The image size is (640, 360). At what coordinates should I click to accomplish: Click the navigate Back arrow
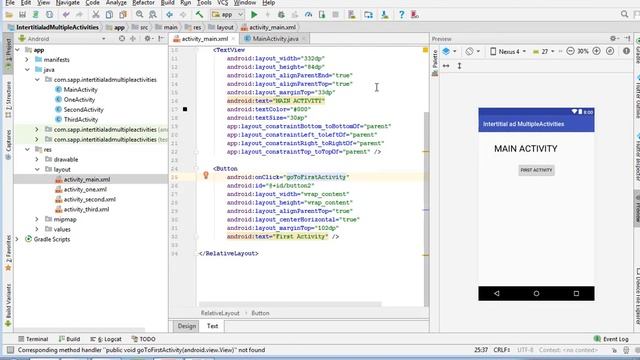coord(169,15)
